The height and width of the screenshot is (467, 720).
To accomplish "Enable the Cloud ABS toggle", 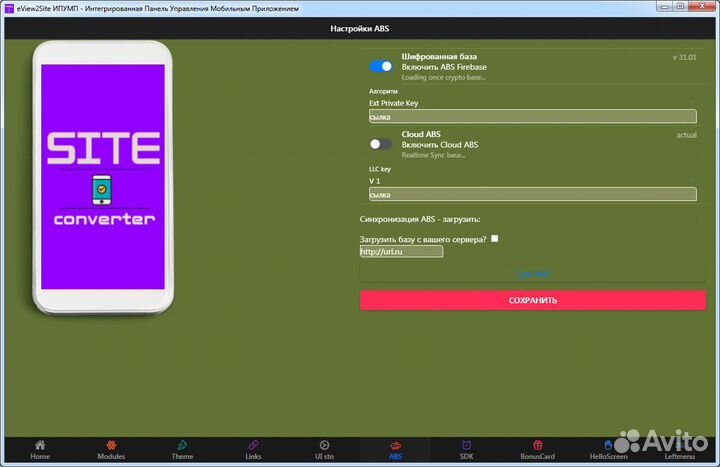I will 381,144.
